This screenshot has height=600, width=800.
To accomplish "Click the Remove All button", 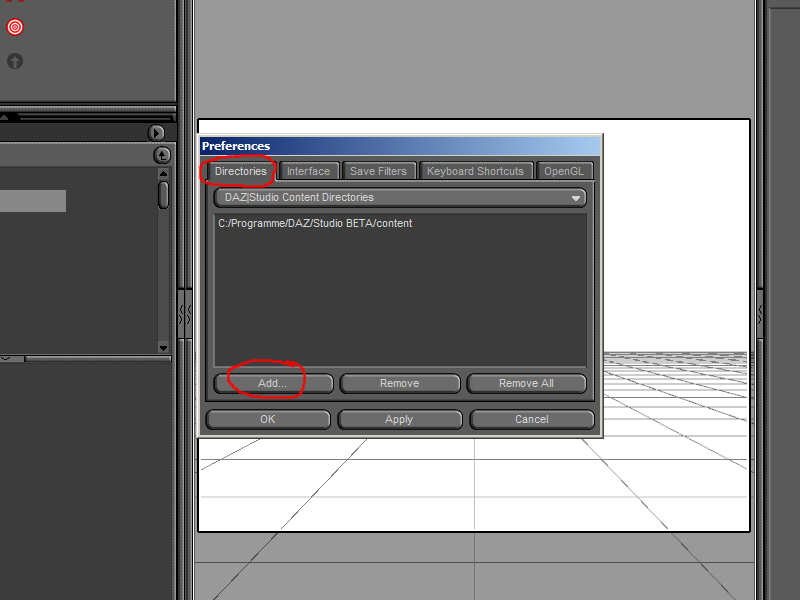I will coord(526,383).
